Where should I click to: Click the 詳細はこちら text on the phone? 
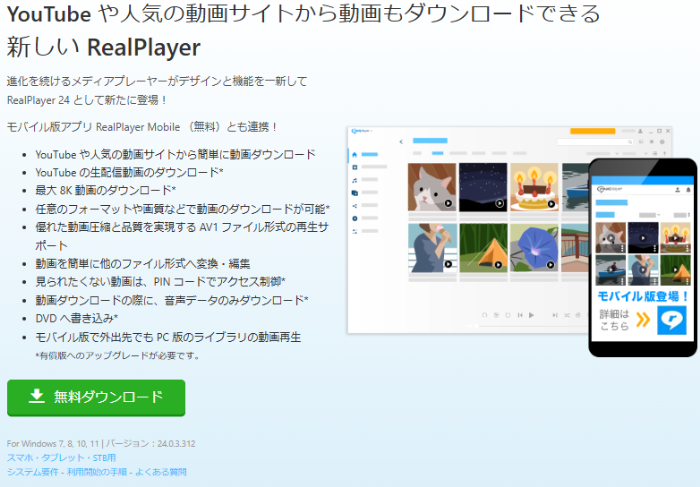[x=614, y=320]
